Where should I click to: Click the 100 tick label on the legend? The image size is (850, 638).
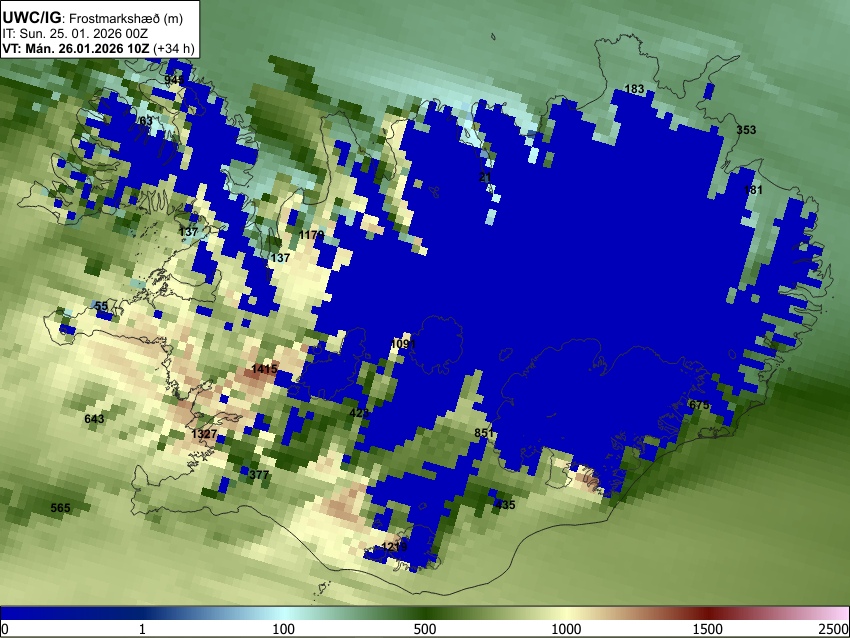pos(283,629)
